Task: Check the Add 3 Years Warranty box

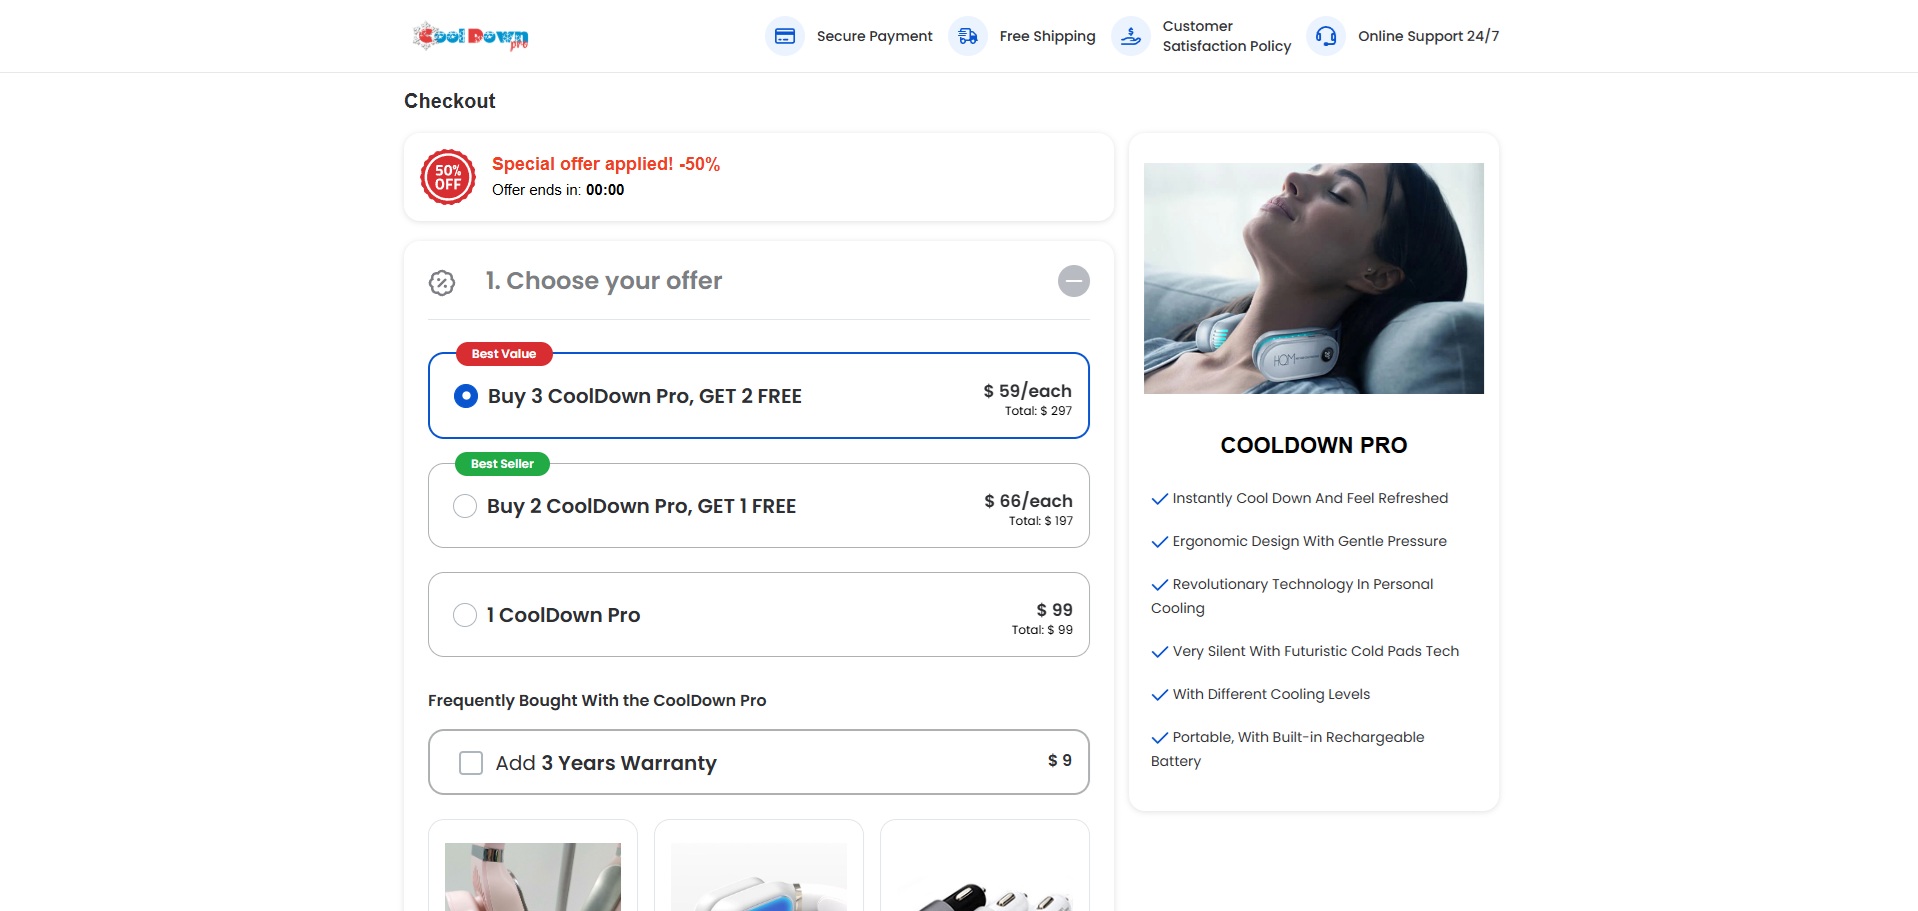Action: tap(471, 763)
